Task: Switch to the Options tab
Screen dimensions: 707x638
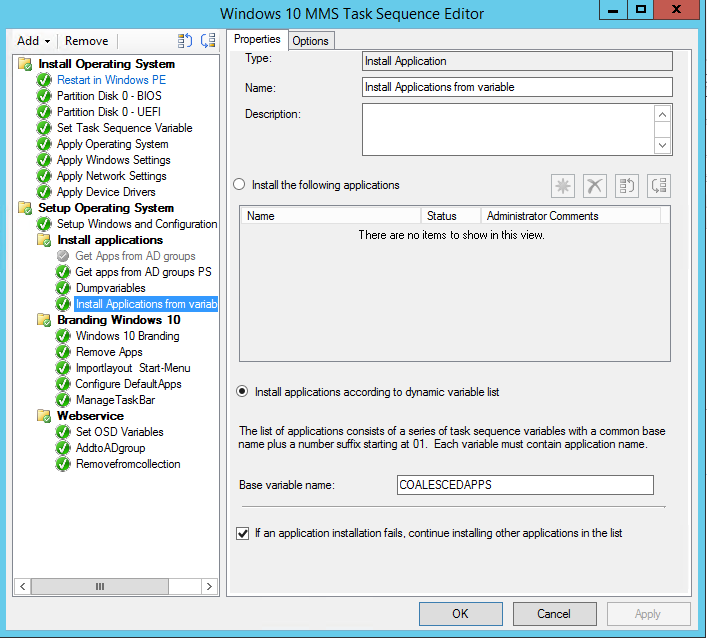Action: tap(310, 41)
